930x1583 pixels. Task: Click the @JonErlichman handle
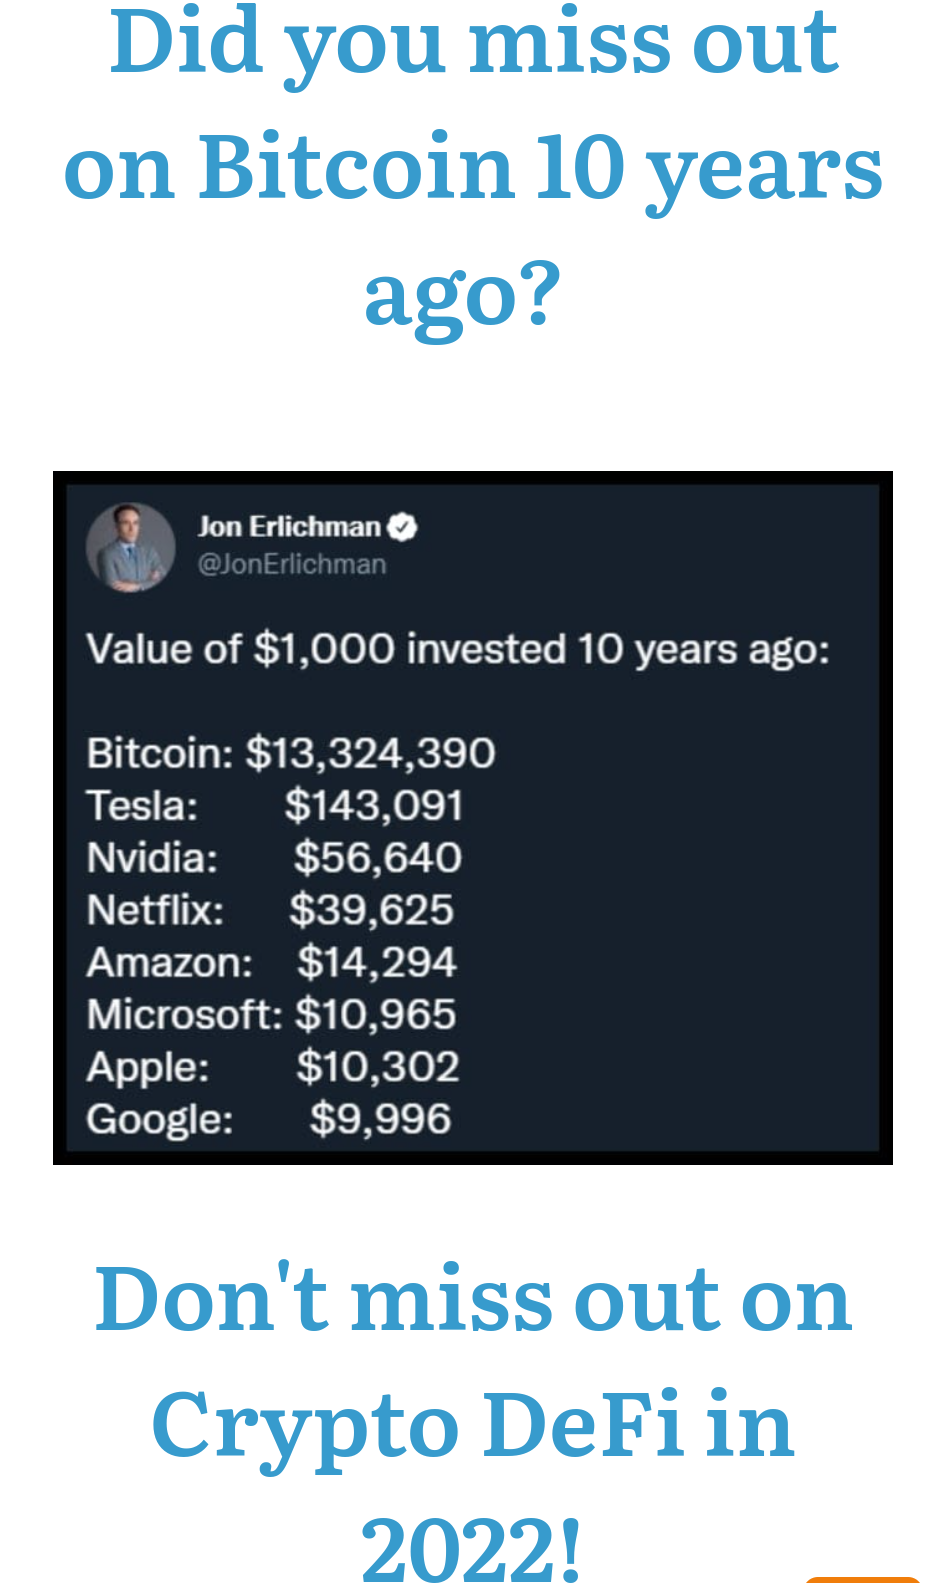292,564
